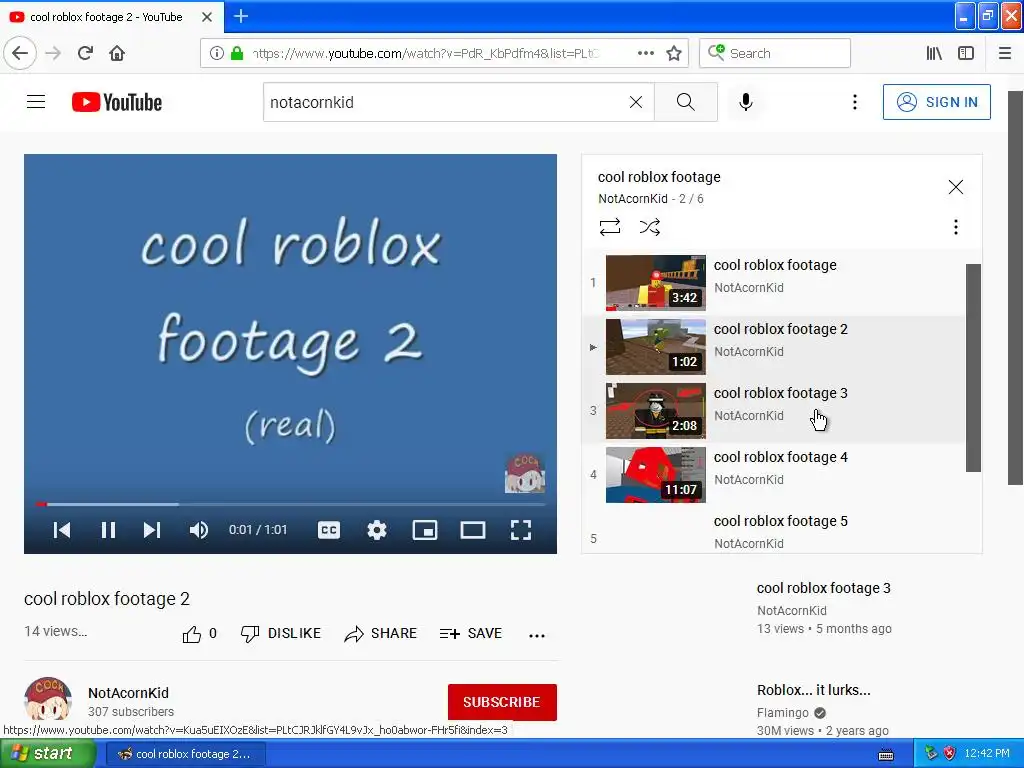Click the SIGN IN button
The image size is (1024, 768).
pyautogui.click(x=936, y=102)
